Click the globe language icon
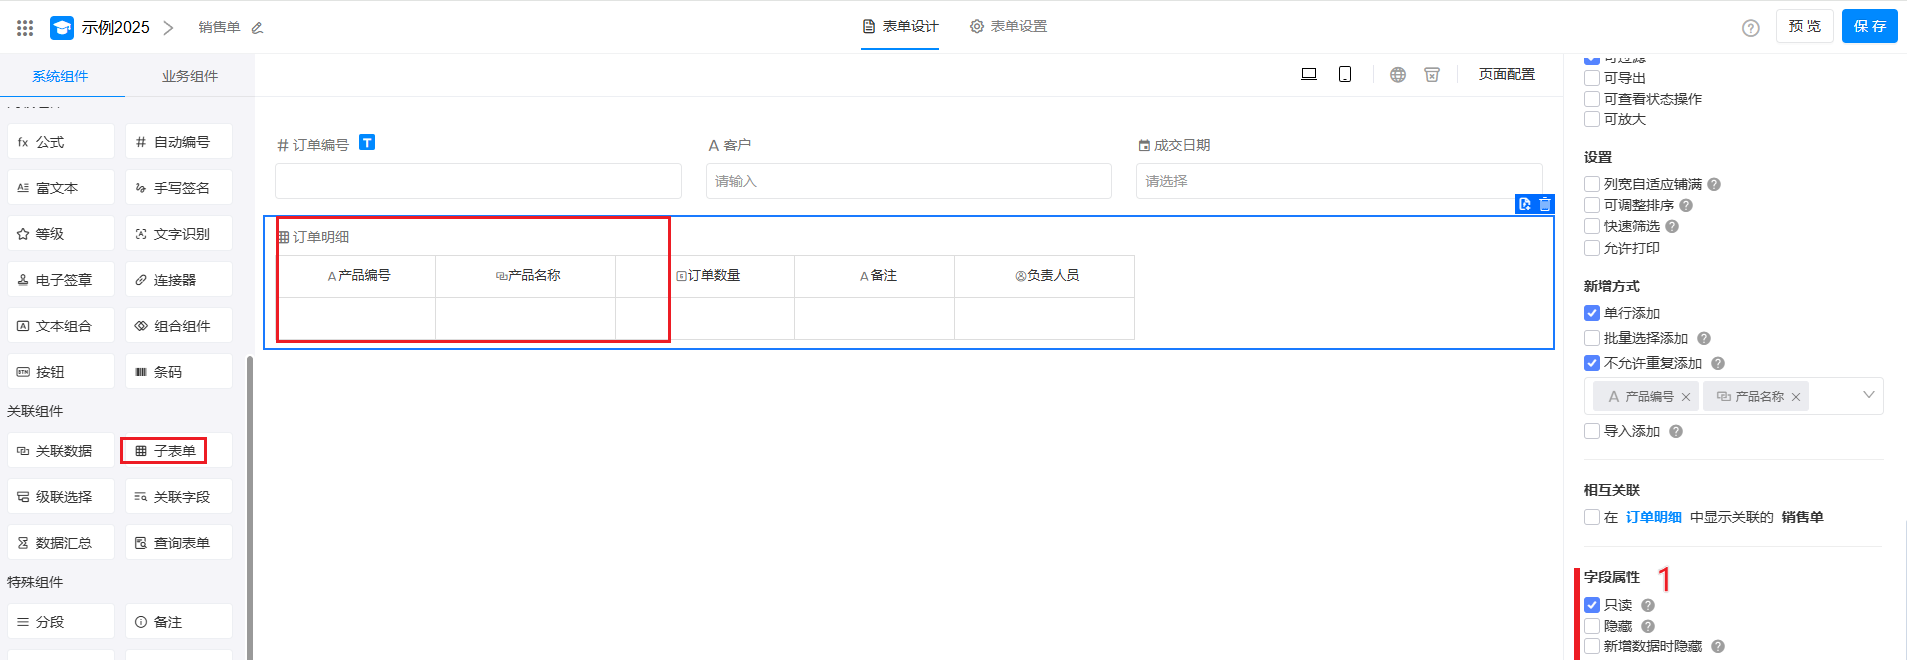The width and height of the screenshot is (1907, 660). click(x=1398, y=75)
